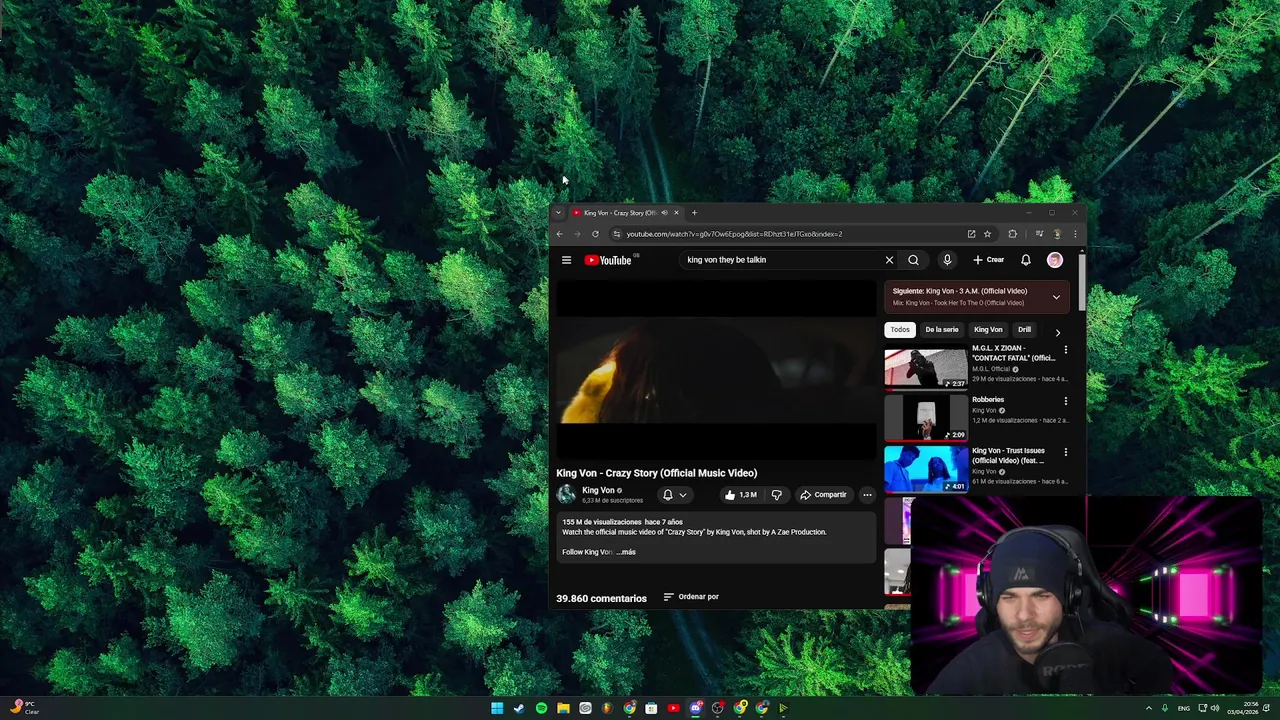Open Chrome three-dot menu

tap(1075, 234)
